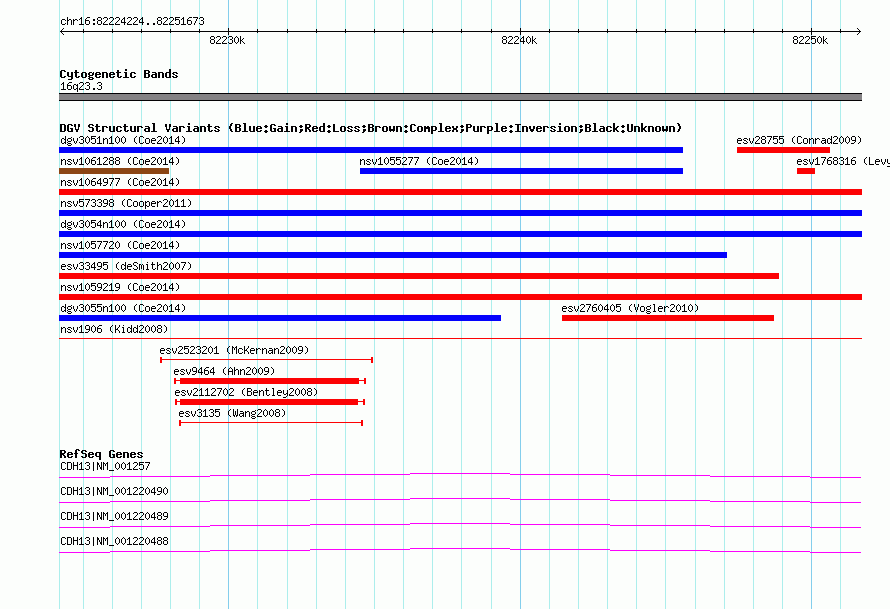This screenshot has height=609, width=890.
Task: Click the esv9464 (Ahn2009) label
Action: pos(224,371)
